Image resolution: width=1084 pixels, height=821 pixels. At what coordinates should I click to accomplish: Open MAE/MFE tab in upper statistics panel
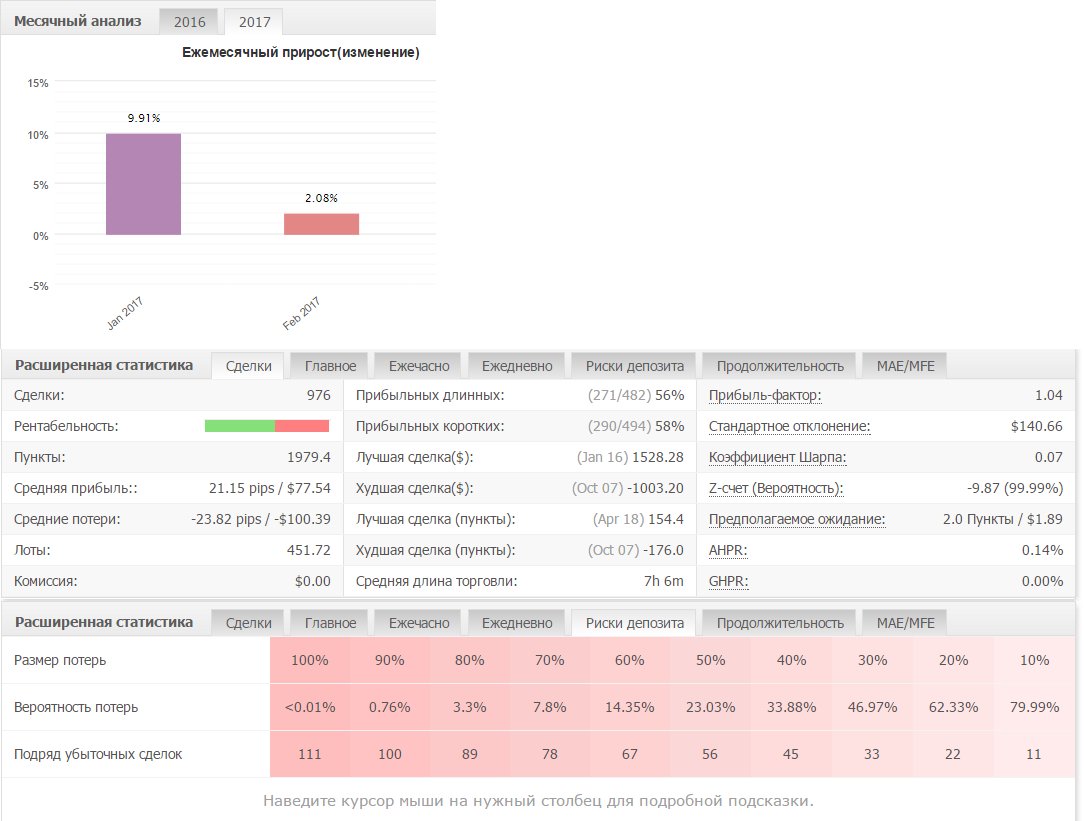pos(905,366)
